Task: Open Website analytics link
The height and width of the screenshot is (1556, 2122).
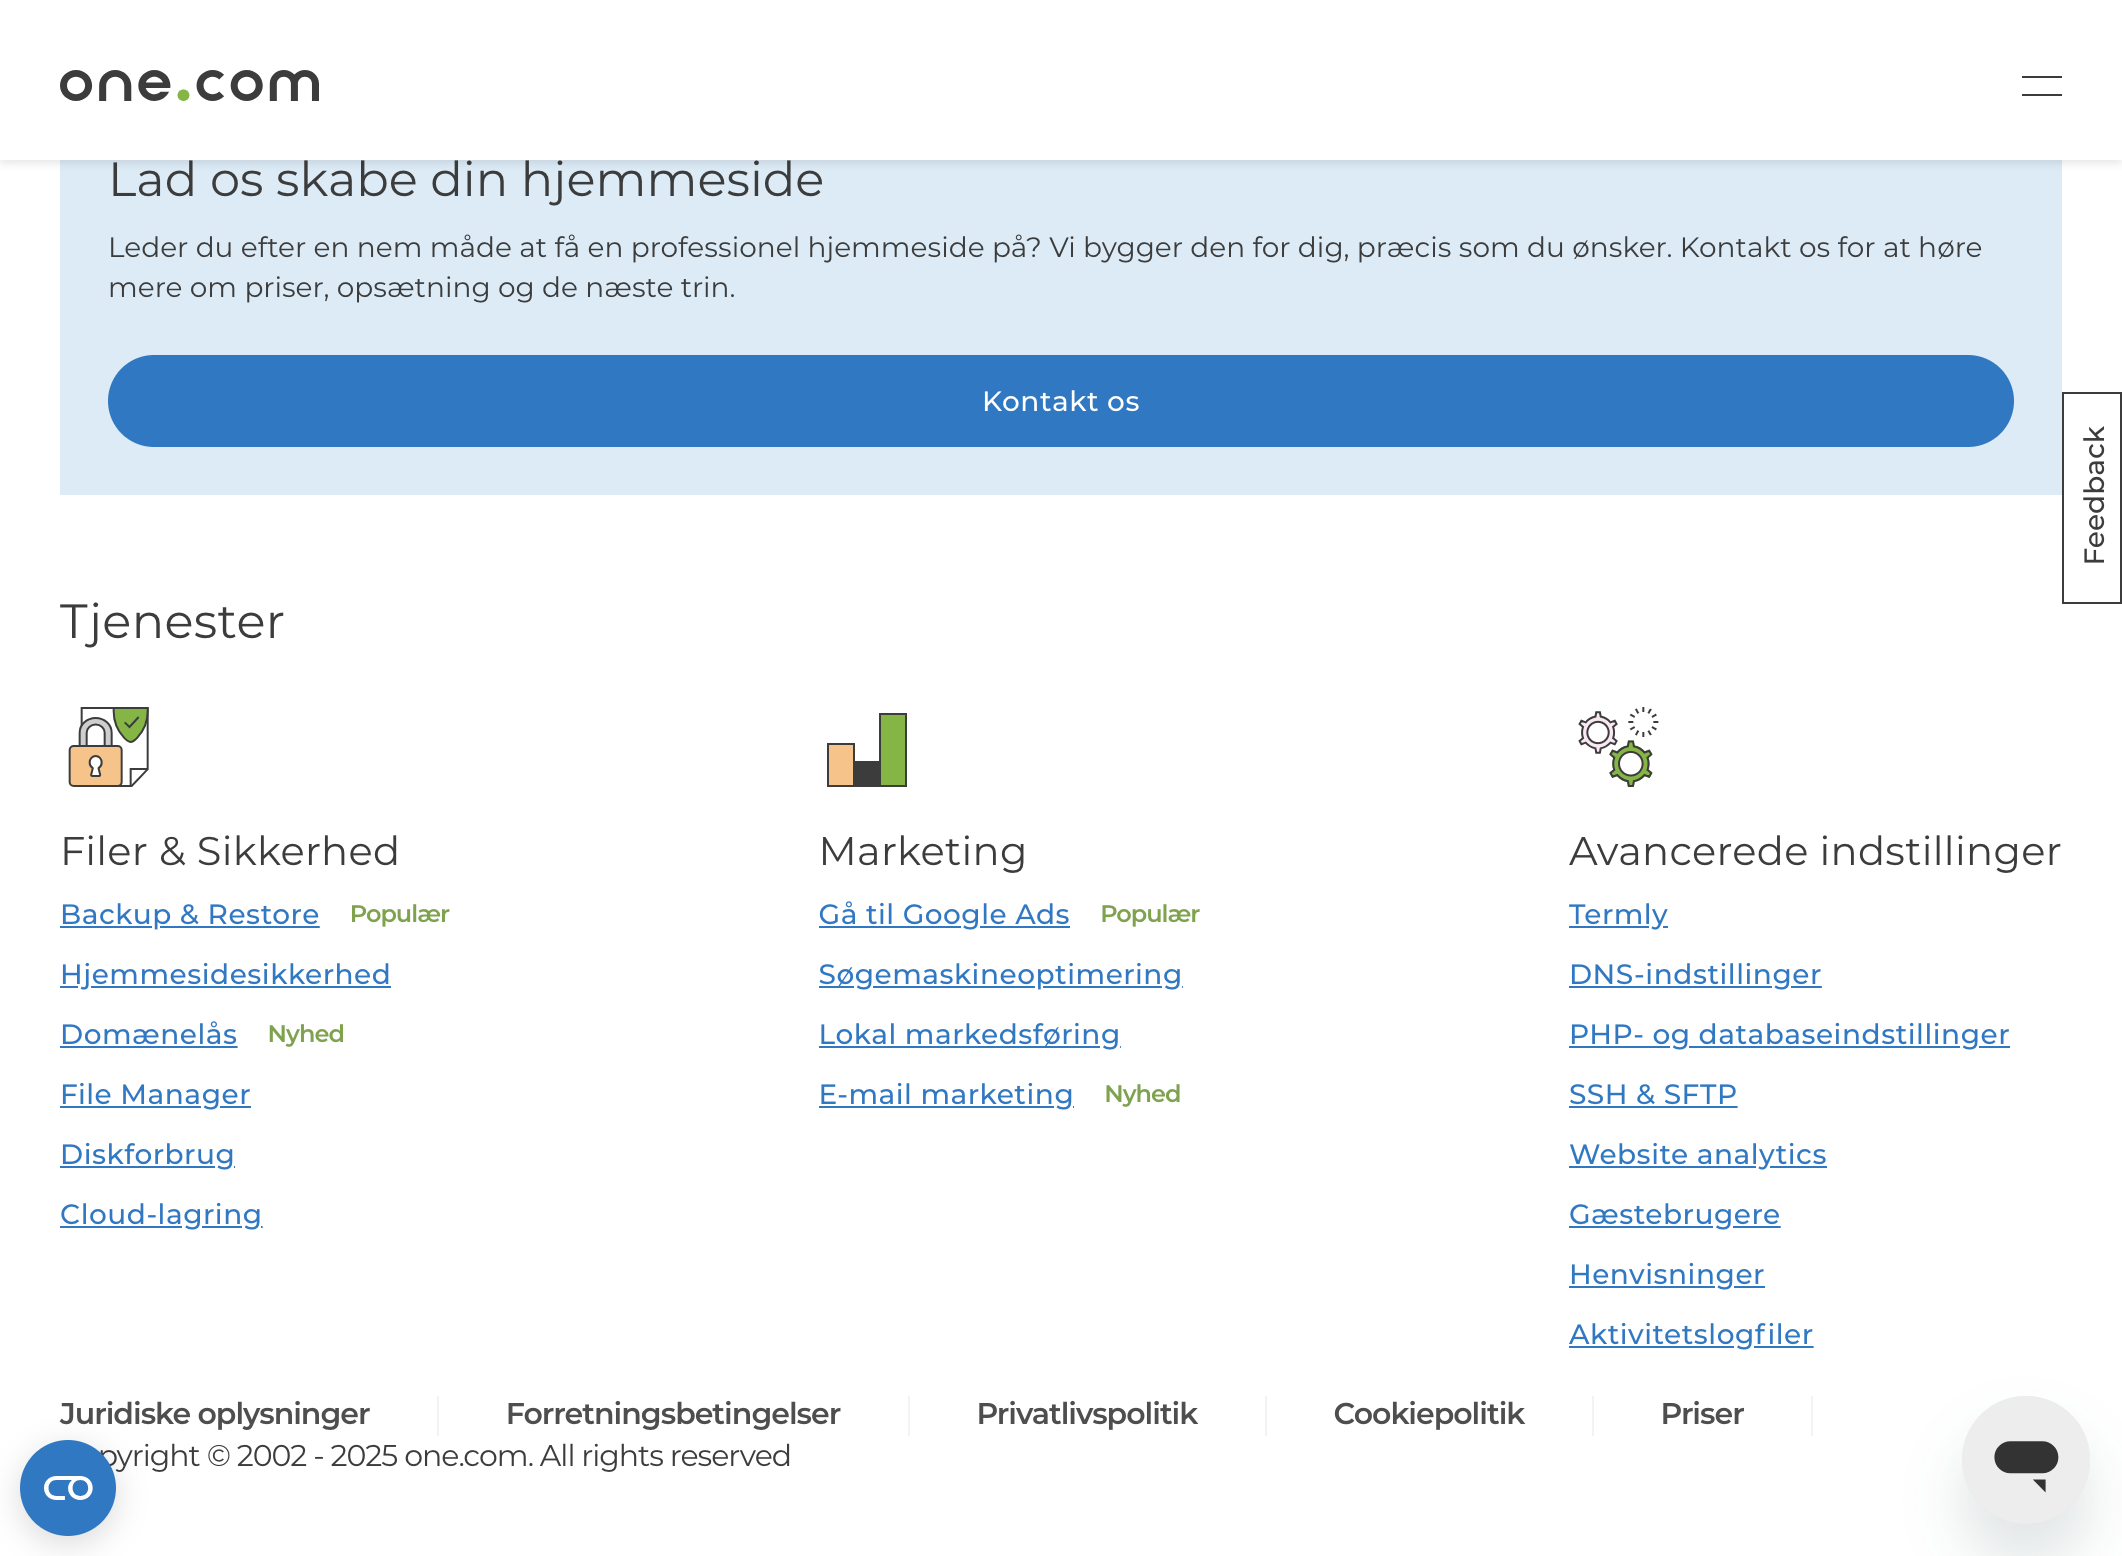Action: [1698, 1154]
